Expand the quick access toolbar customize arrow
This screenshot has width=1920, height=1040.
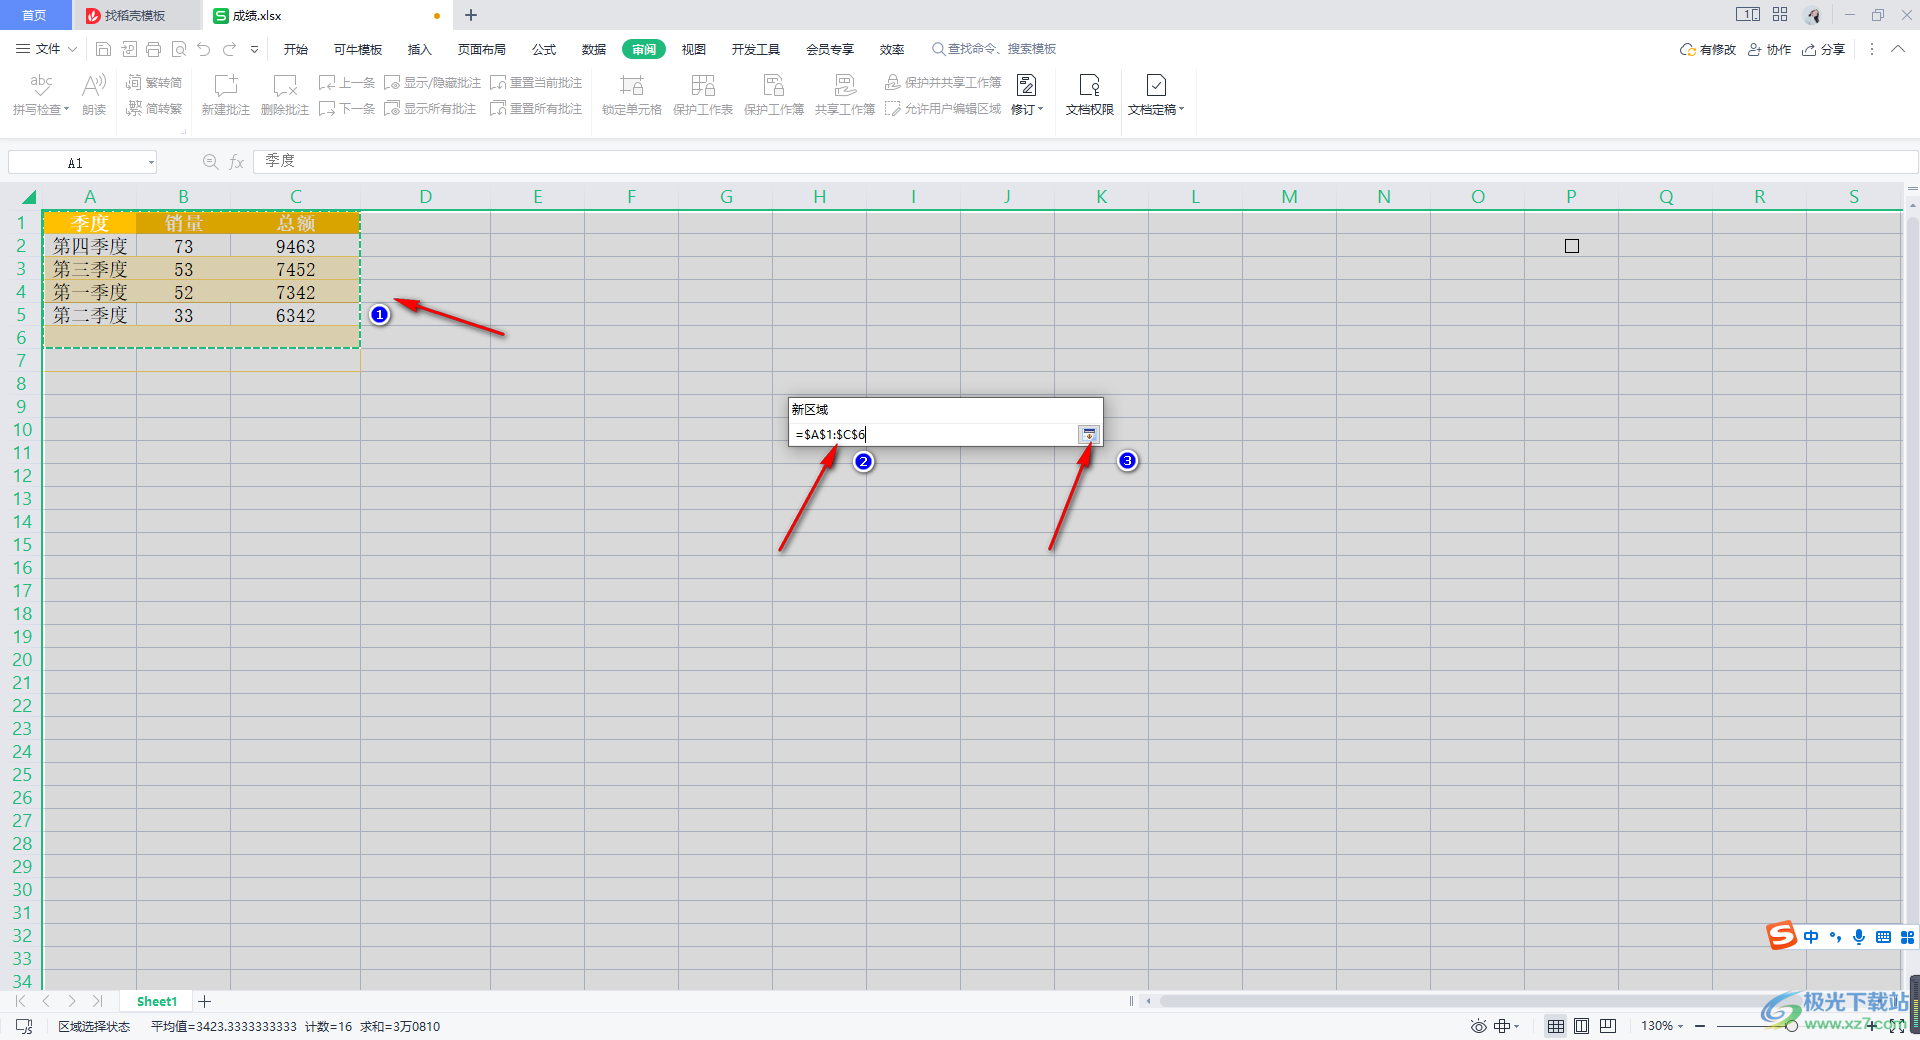(x=254, y=49)
